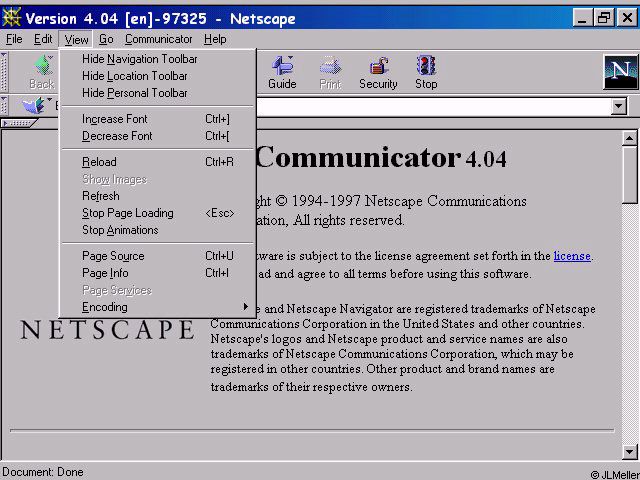
Task: Click the Communicator 4.04 heading
Action: [x=381, y=158]
